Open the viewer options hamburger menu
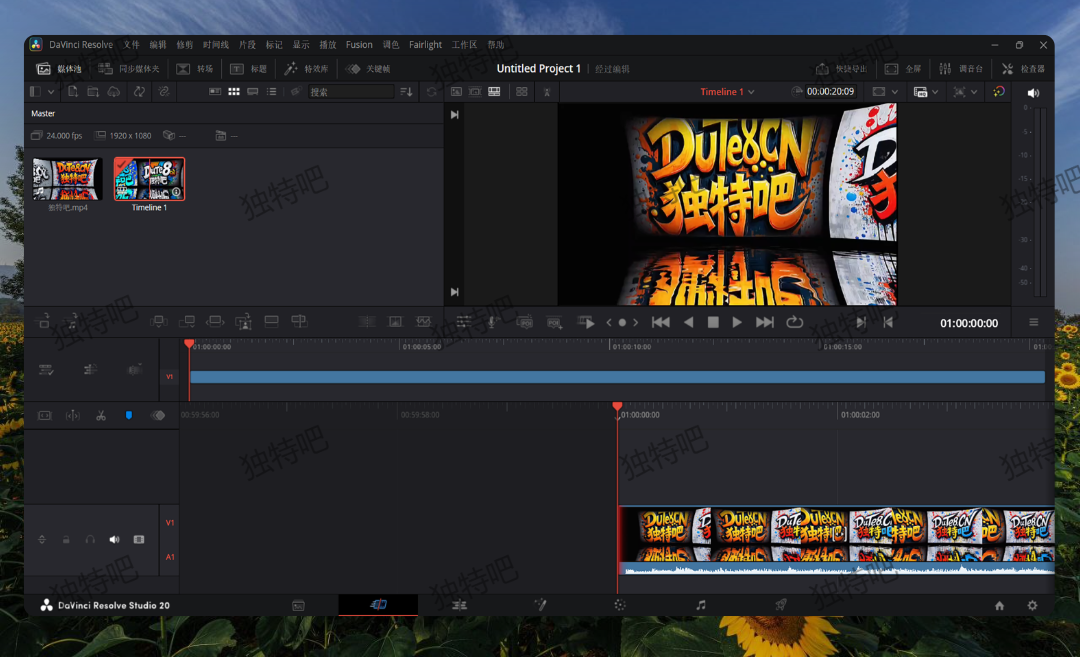 [x=1033, y=322]
